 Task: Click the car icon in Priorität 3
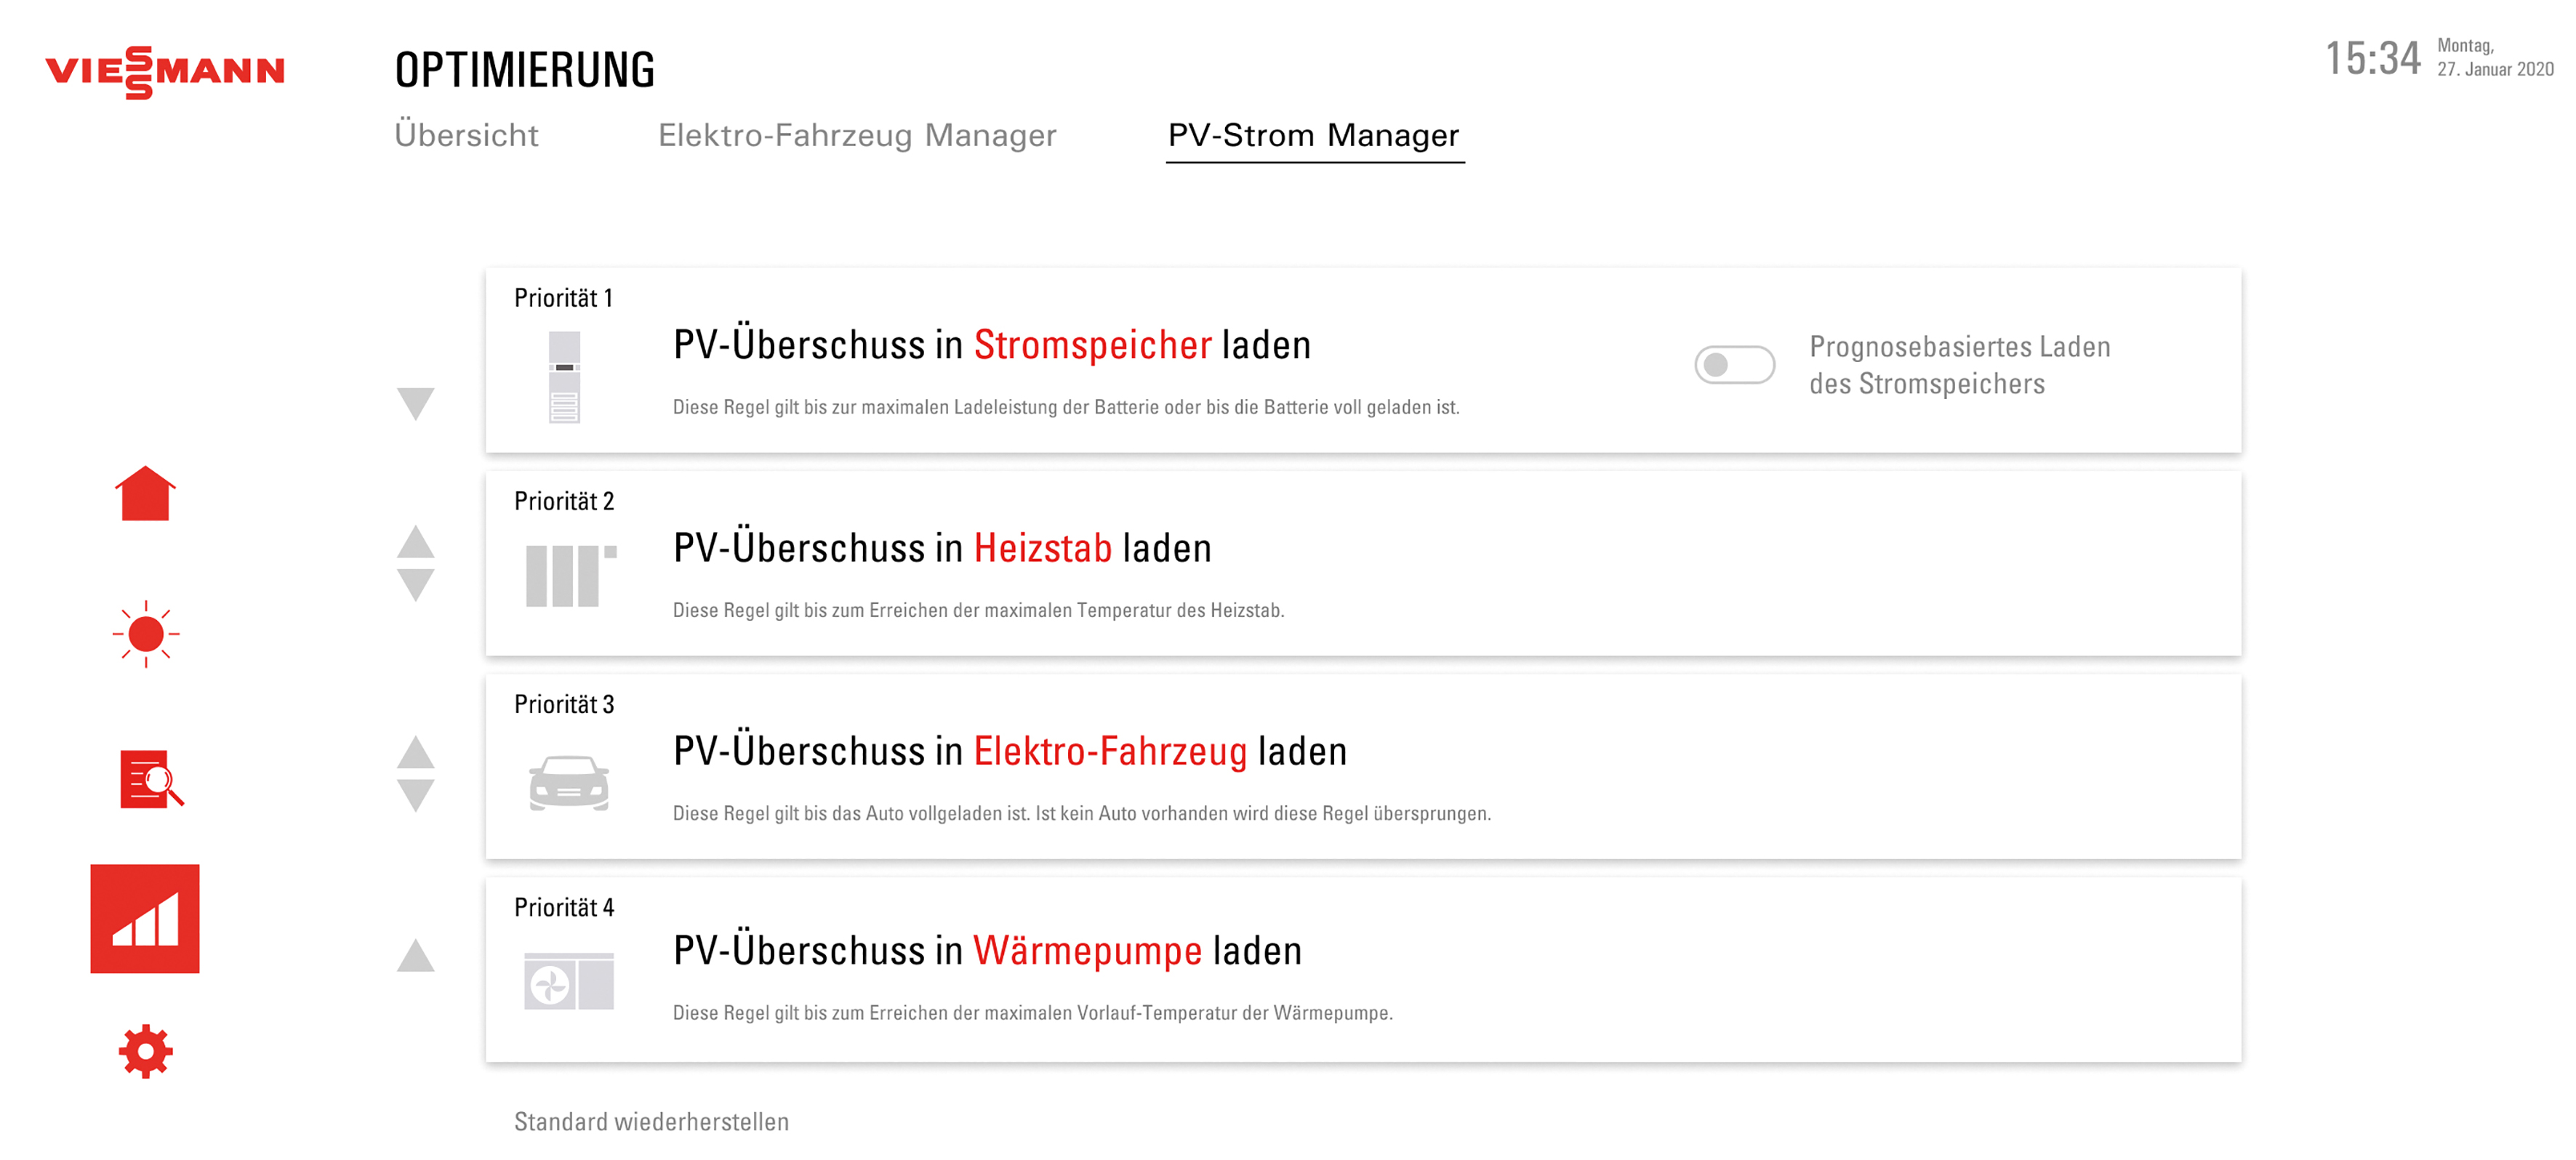[x=569, y=783]
